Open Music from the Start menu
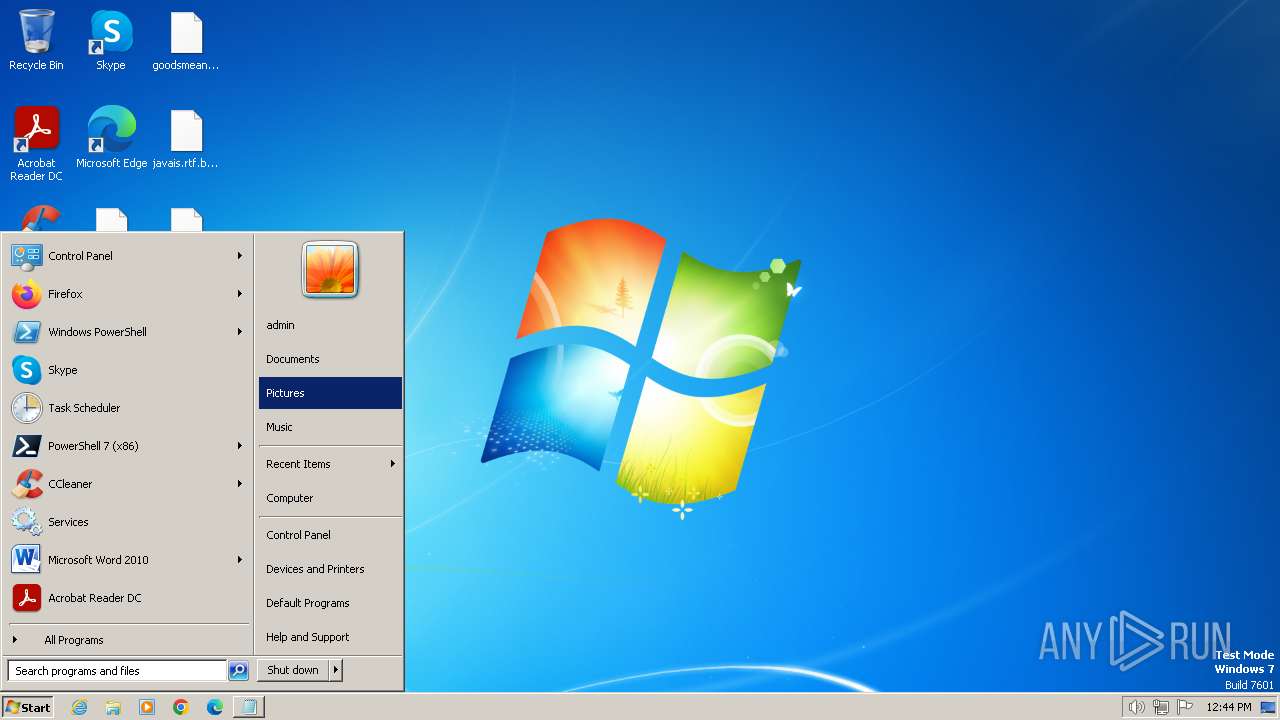The image size is (1280, 720). pyautogui.click(x=330, y=427)
